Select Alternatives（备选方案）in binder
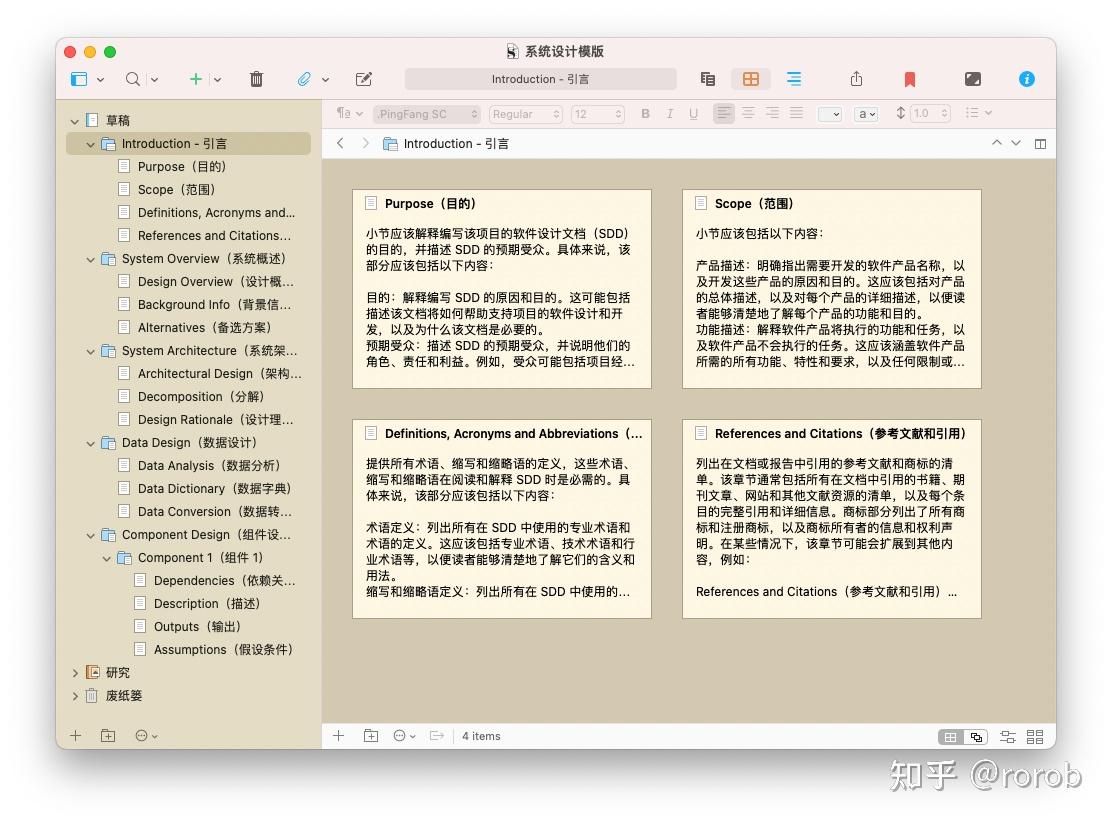 pos(204,328)
